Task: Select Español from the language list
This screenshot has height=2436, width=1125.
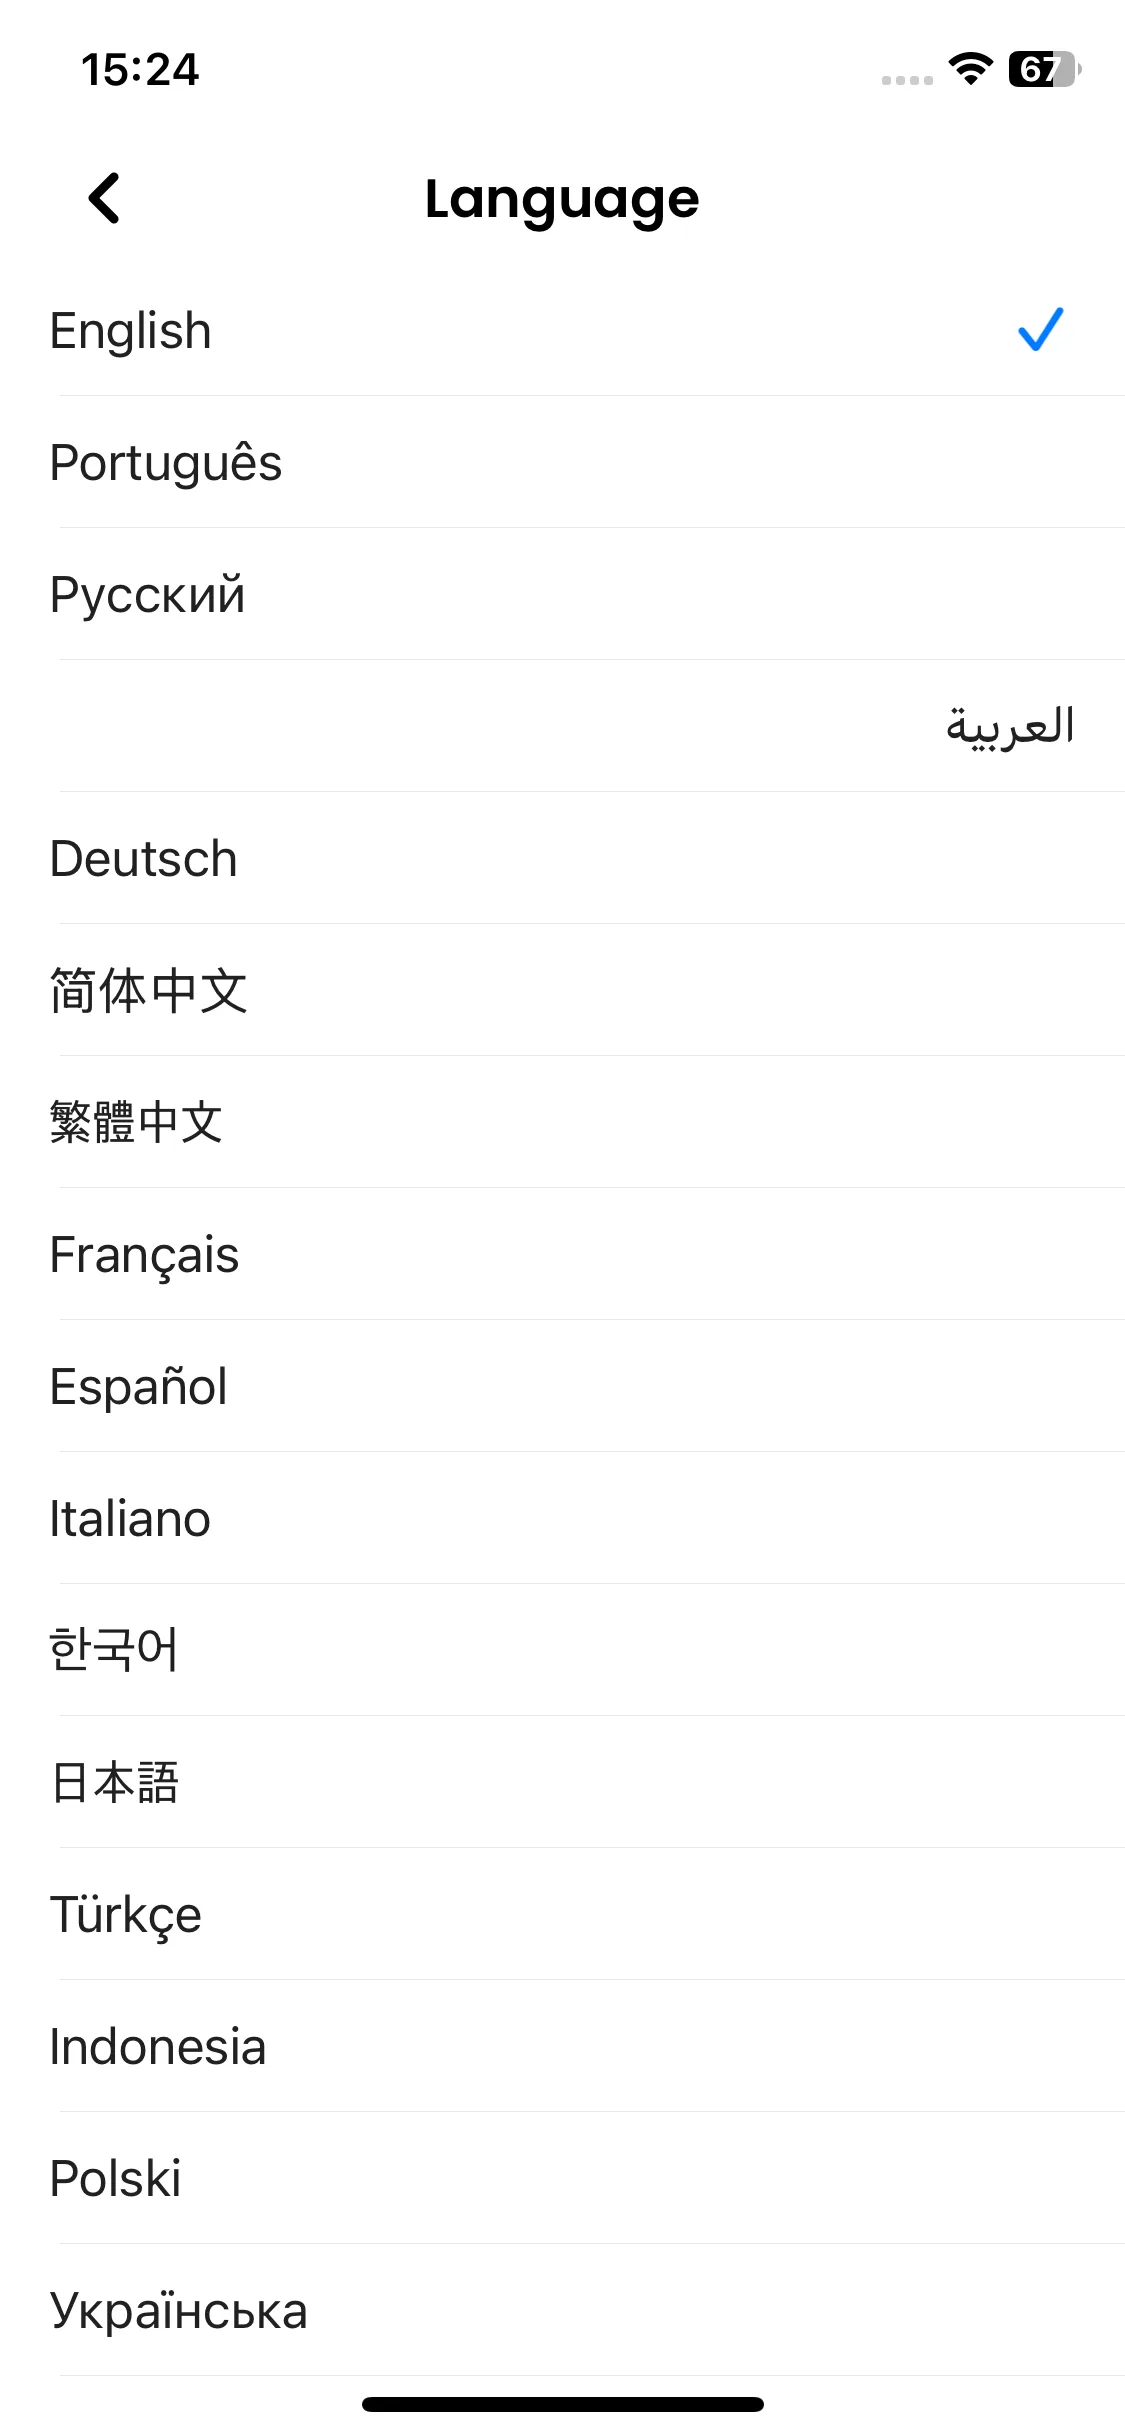Action: coord(562,1386)
